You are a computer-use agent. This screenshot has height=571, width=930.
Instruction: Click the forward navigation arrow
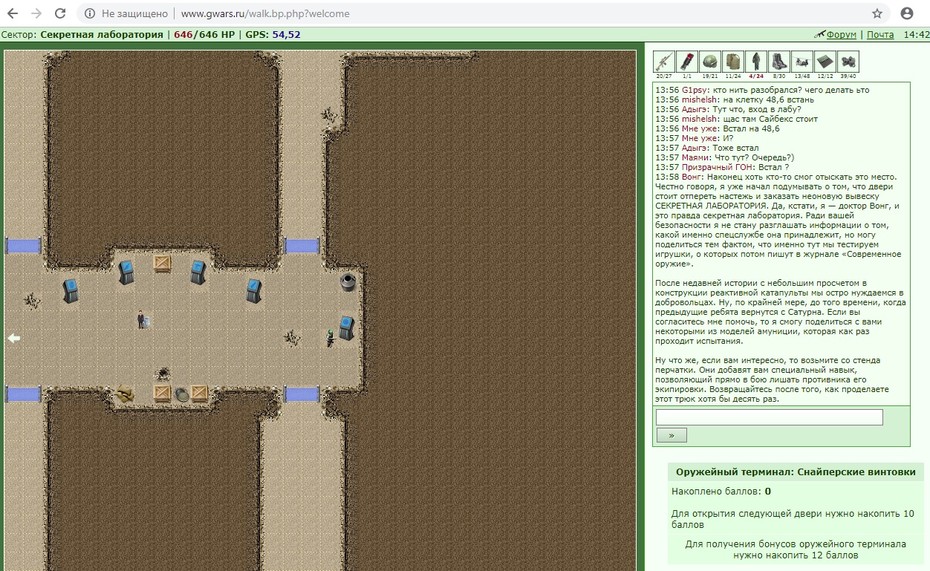pyautogui.click(x=36, y=13)
